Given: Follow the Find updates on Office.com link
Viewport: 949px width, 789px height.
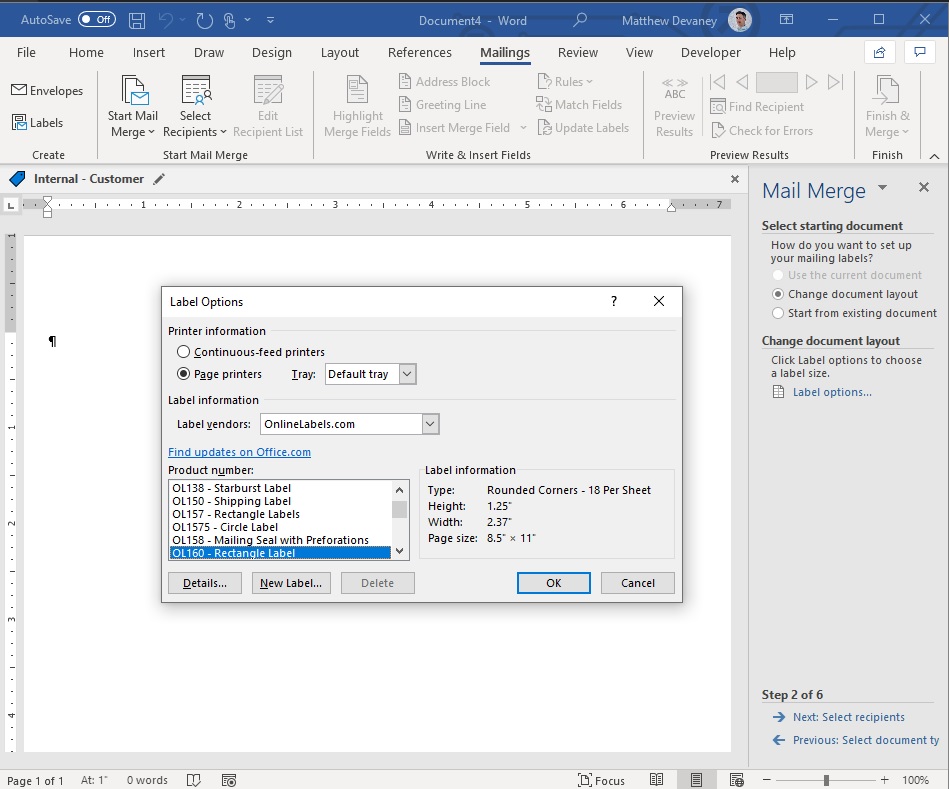Looking at the screenshot, I should 239,452.
